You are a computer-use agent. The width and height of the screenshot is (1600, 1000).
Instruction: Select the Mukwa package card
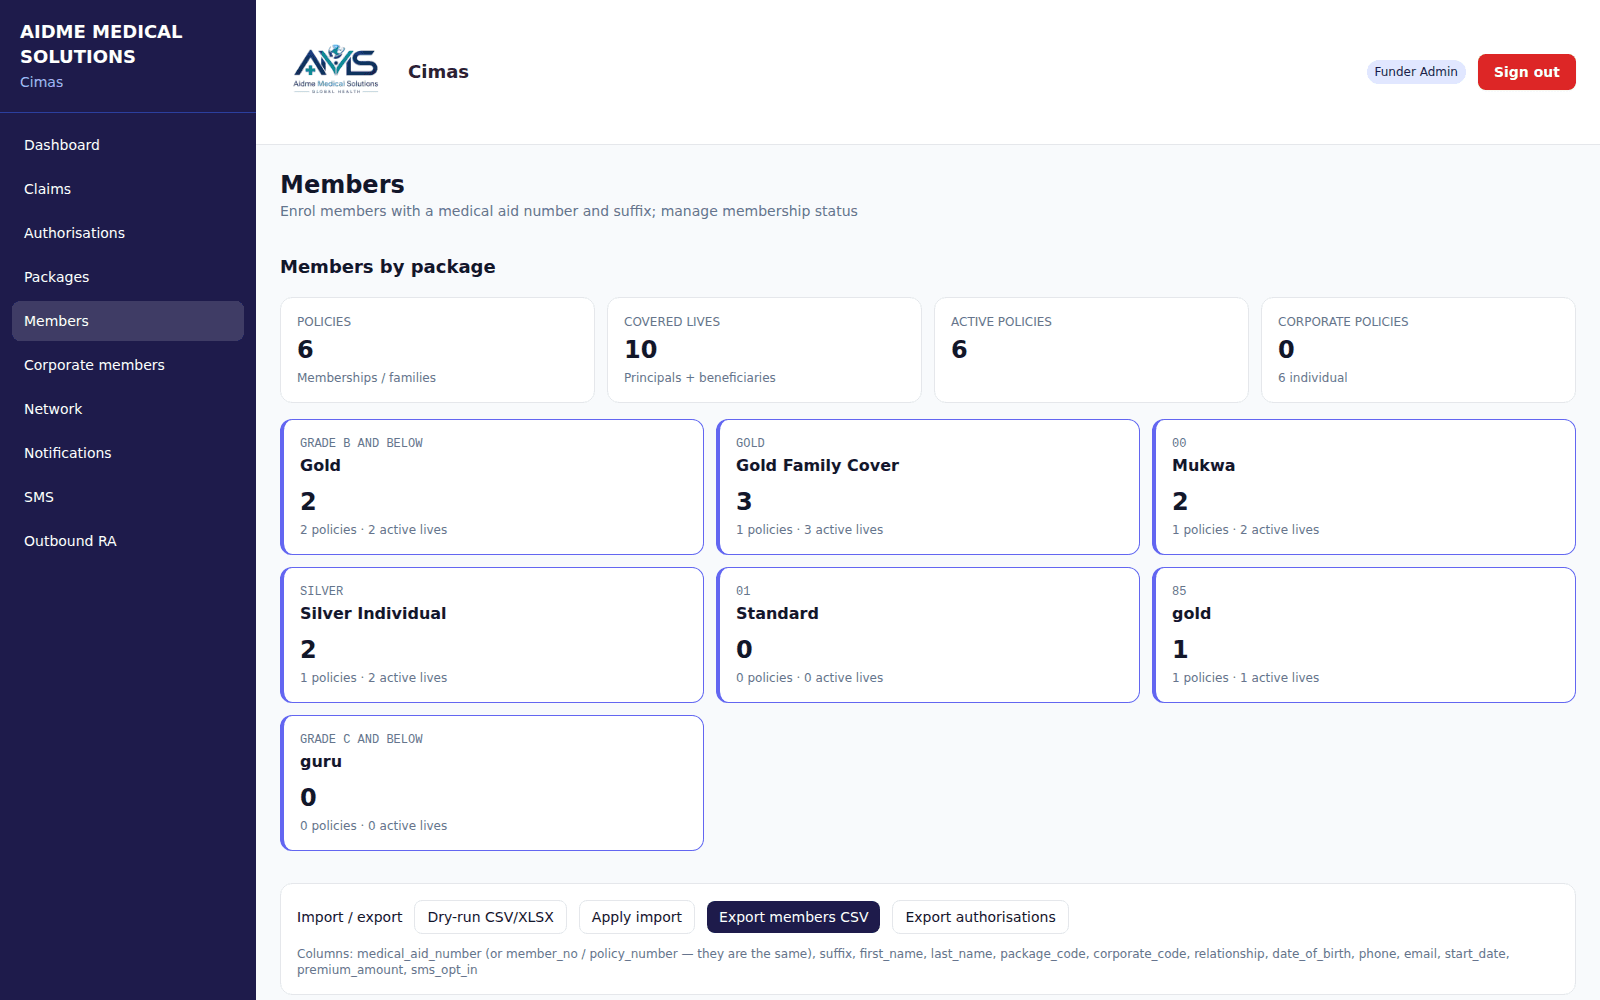(x=1364, y=487)
